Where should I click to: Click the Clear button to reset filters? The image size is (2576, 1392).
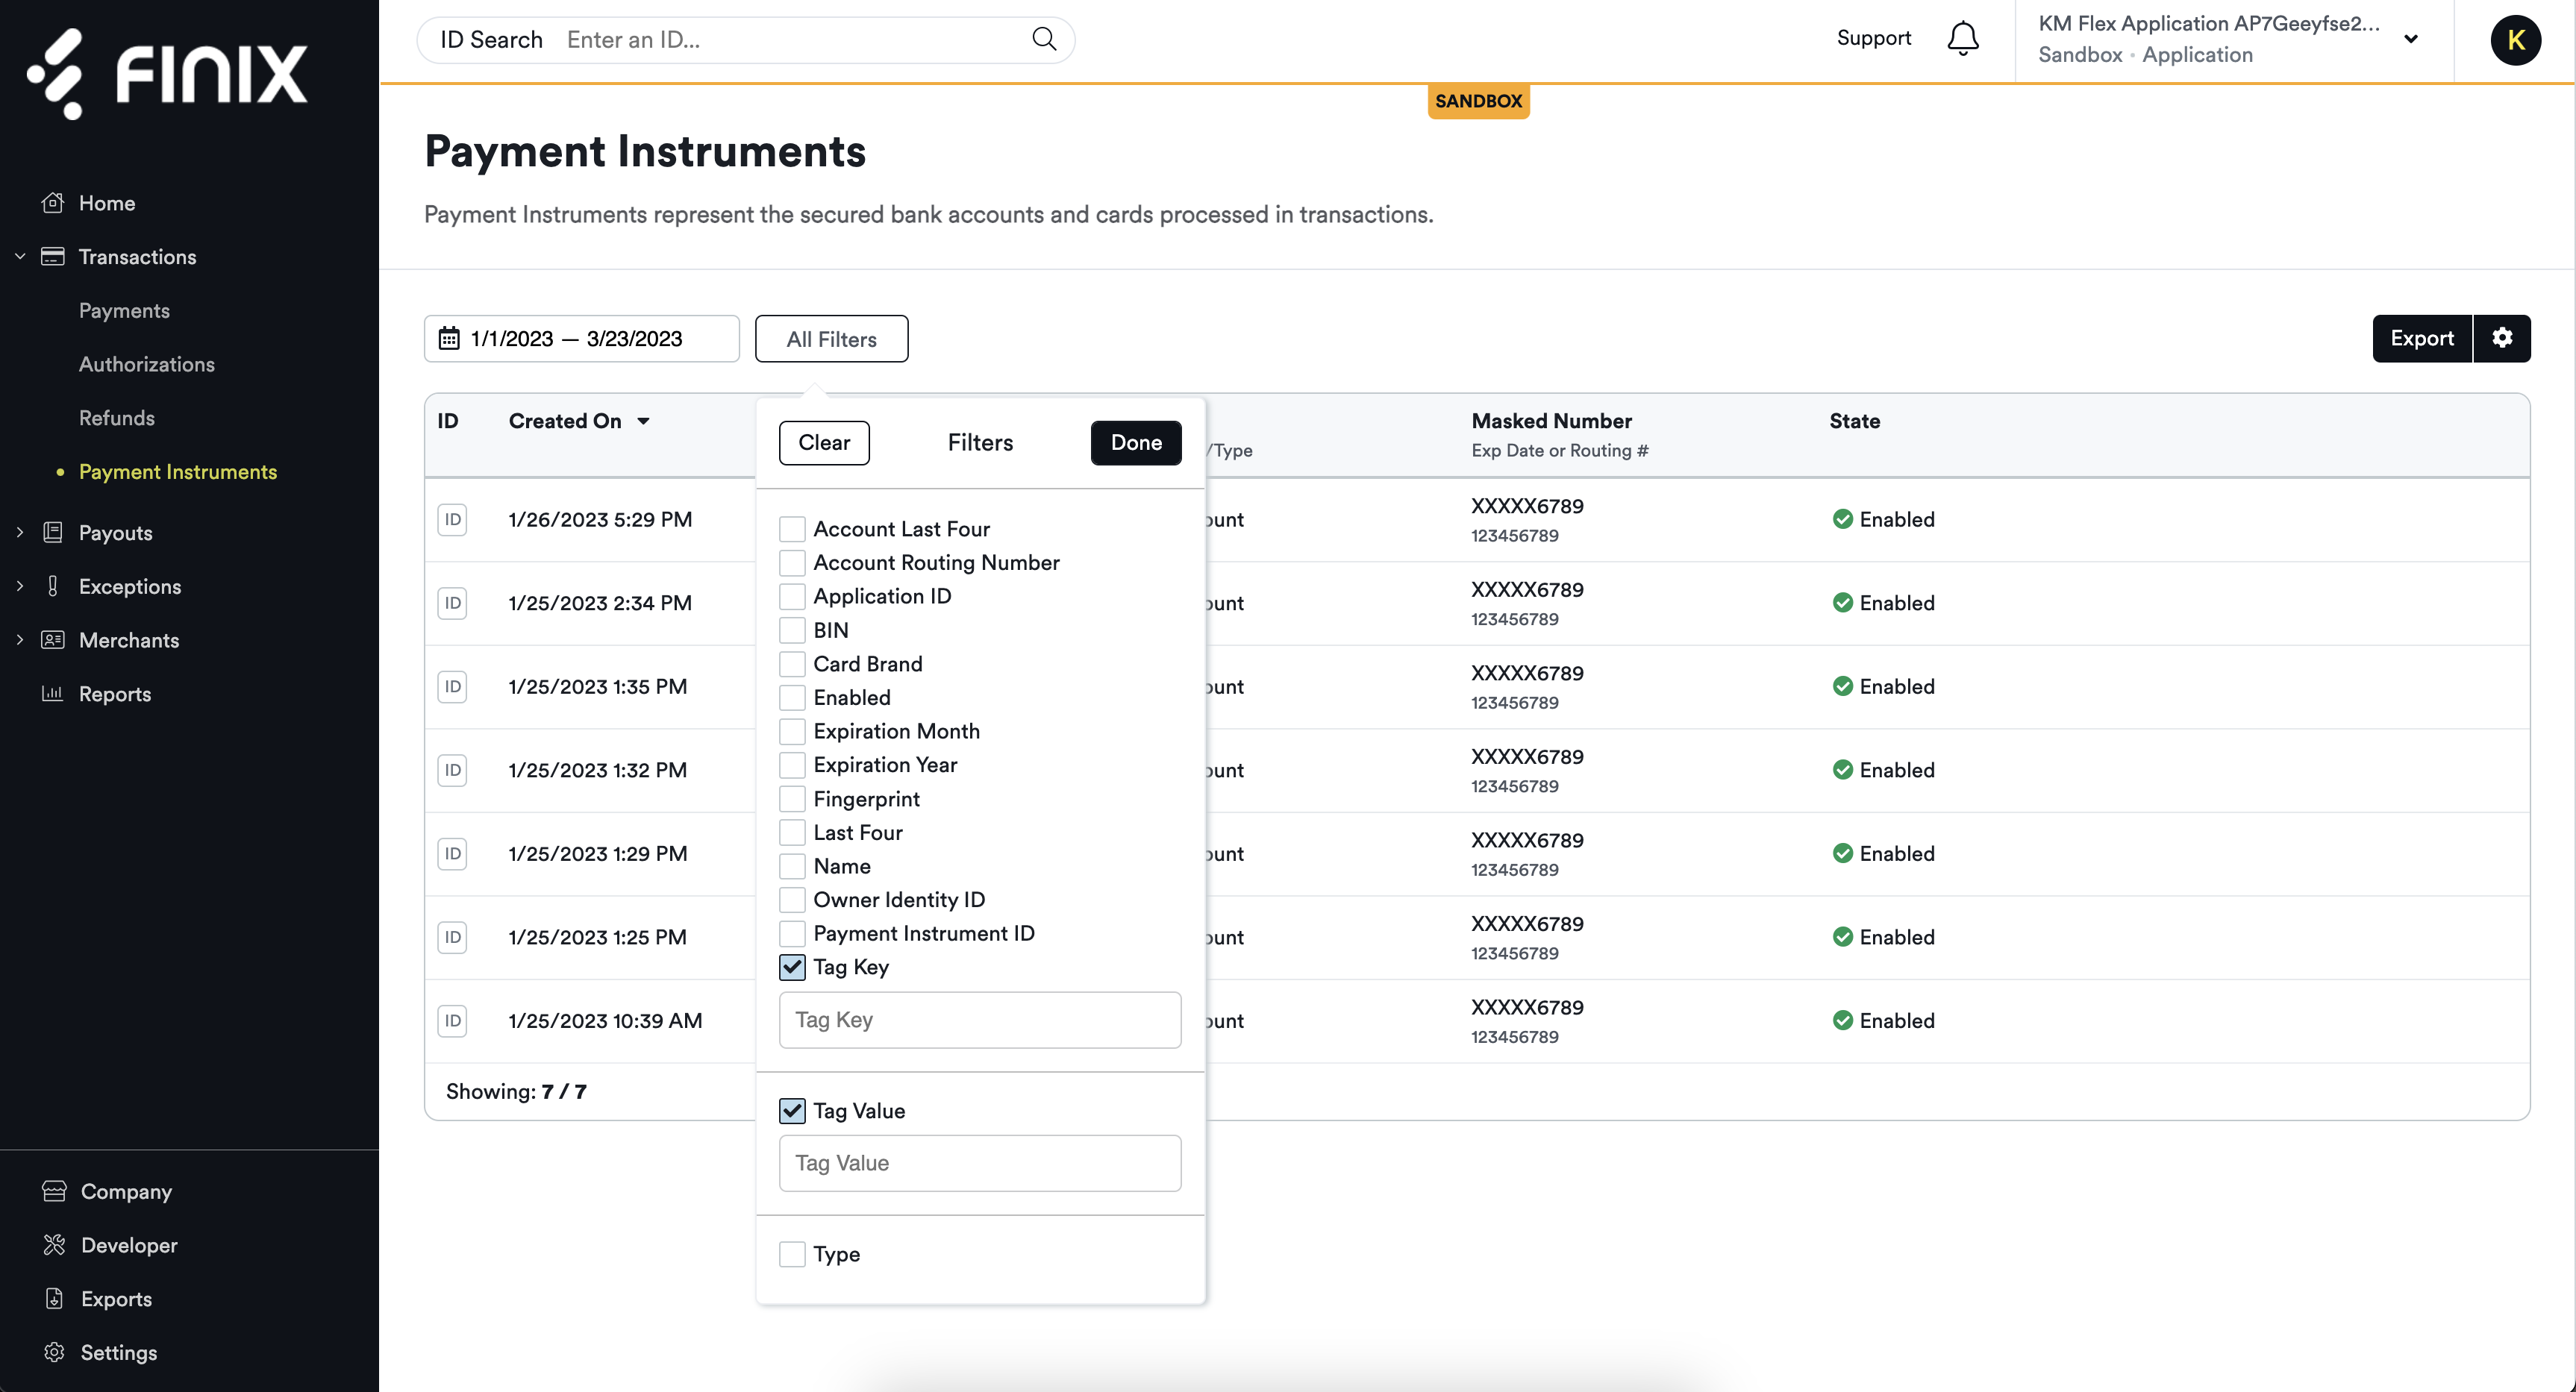(822, 442)
